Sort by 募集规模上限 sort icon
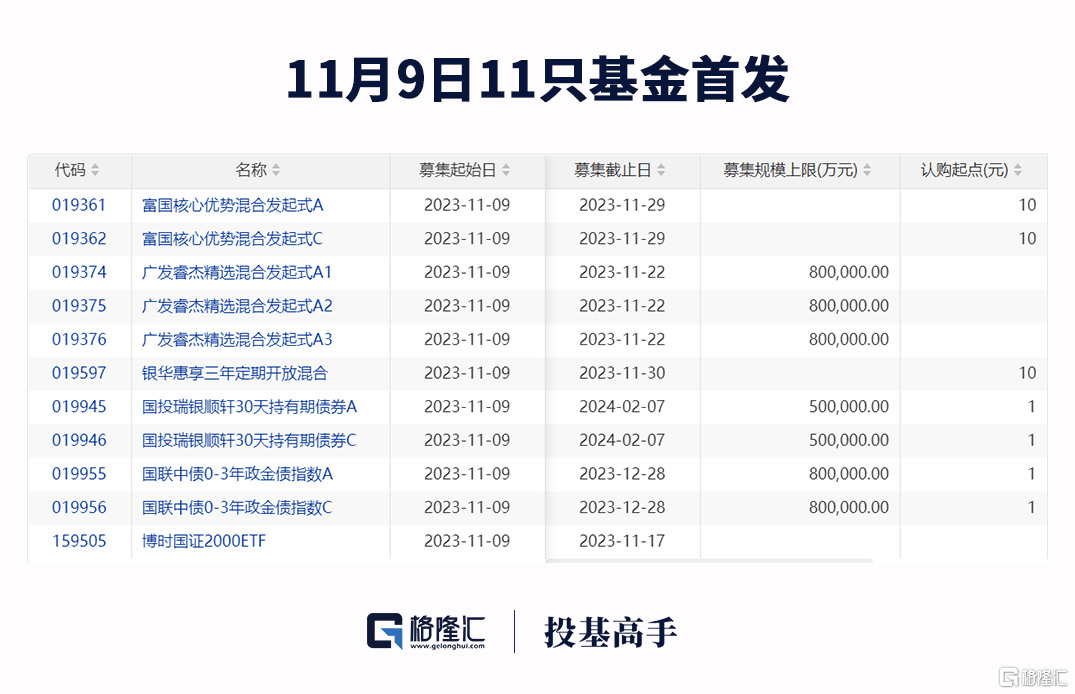This screenshot has height=694, width=1075. tap(867, 171)
